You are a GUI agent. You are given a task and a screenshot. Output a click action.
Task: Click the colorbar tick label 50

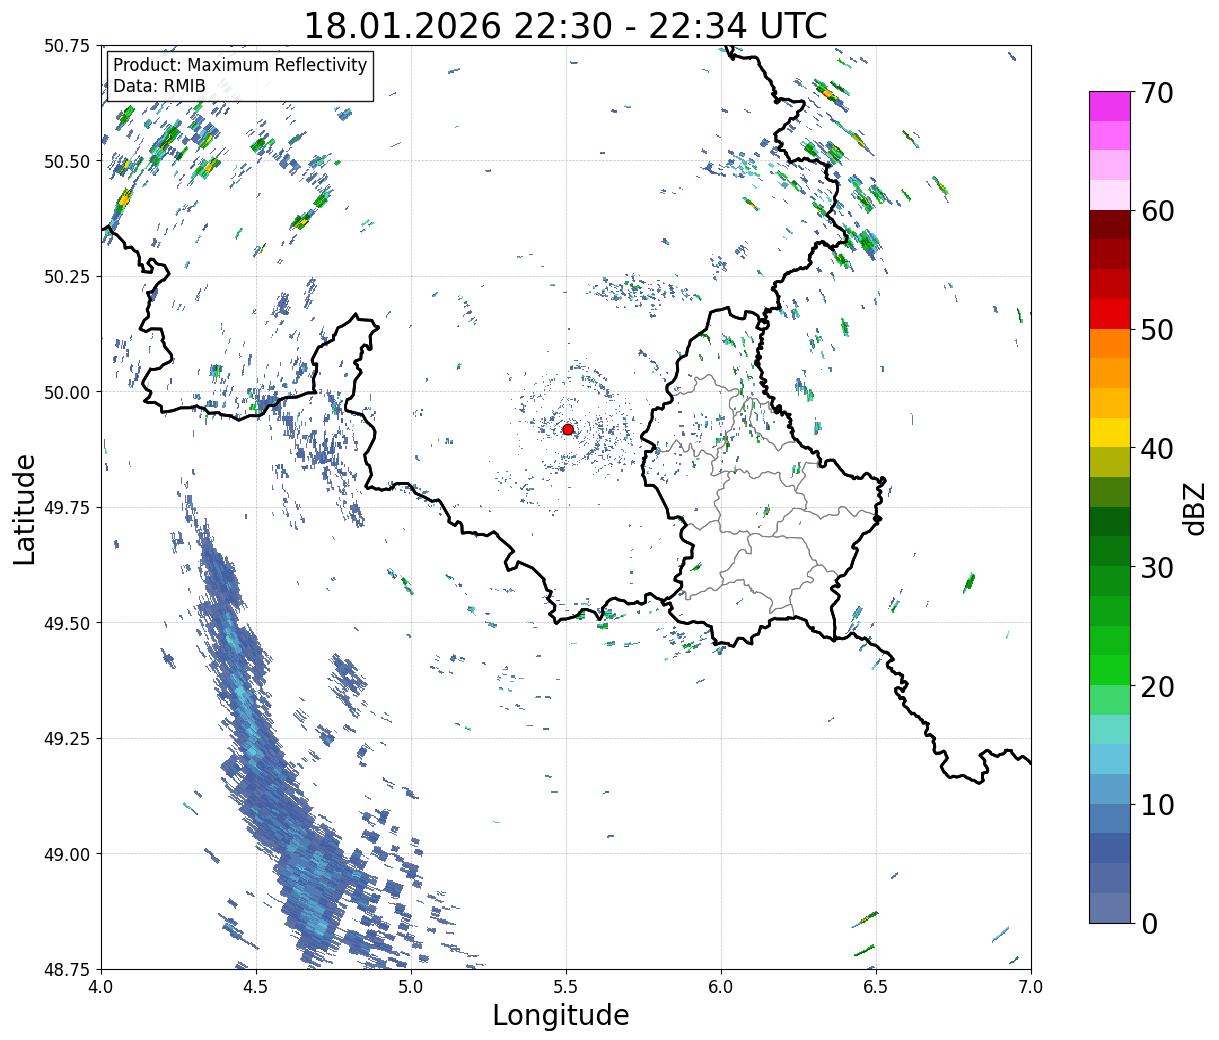click(1156, 330)
